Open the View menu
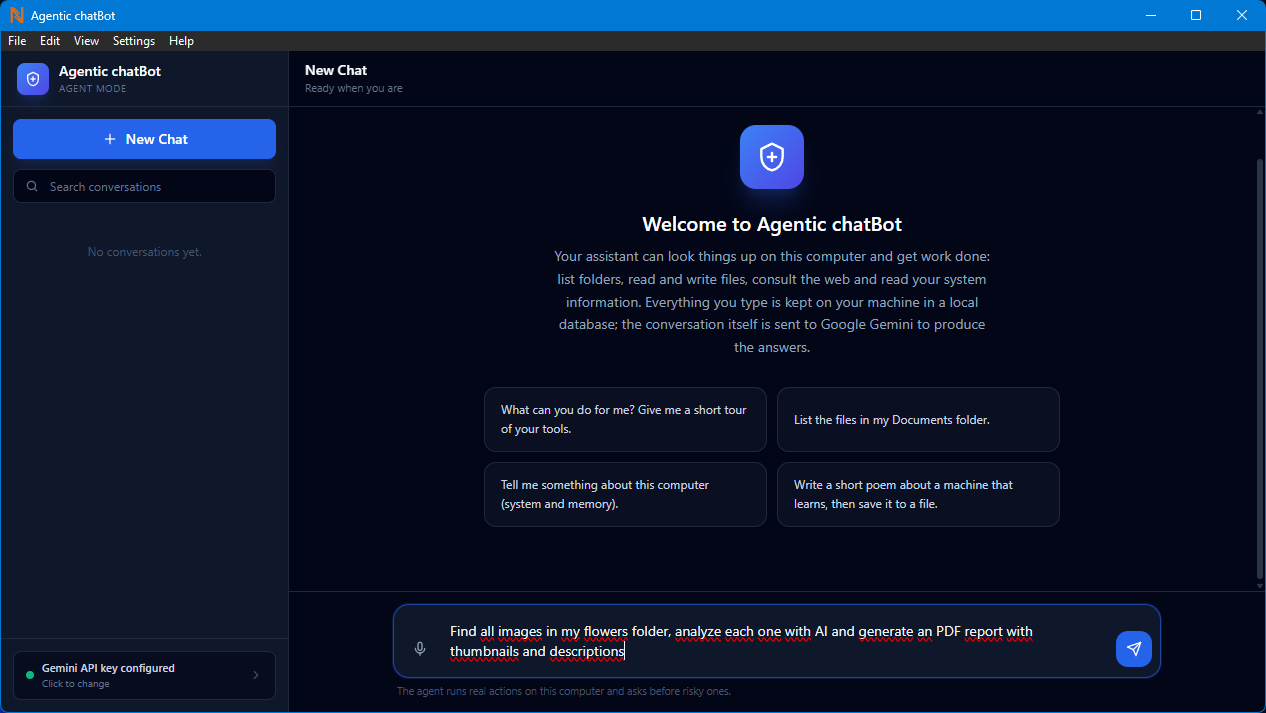Viewport: 1266px width, 713px height. (87, 41)
